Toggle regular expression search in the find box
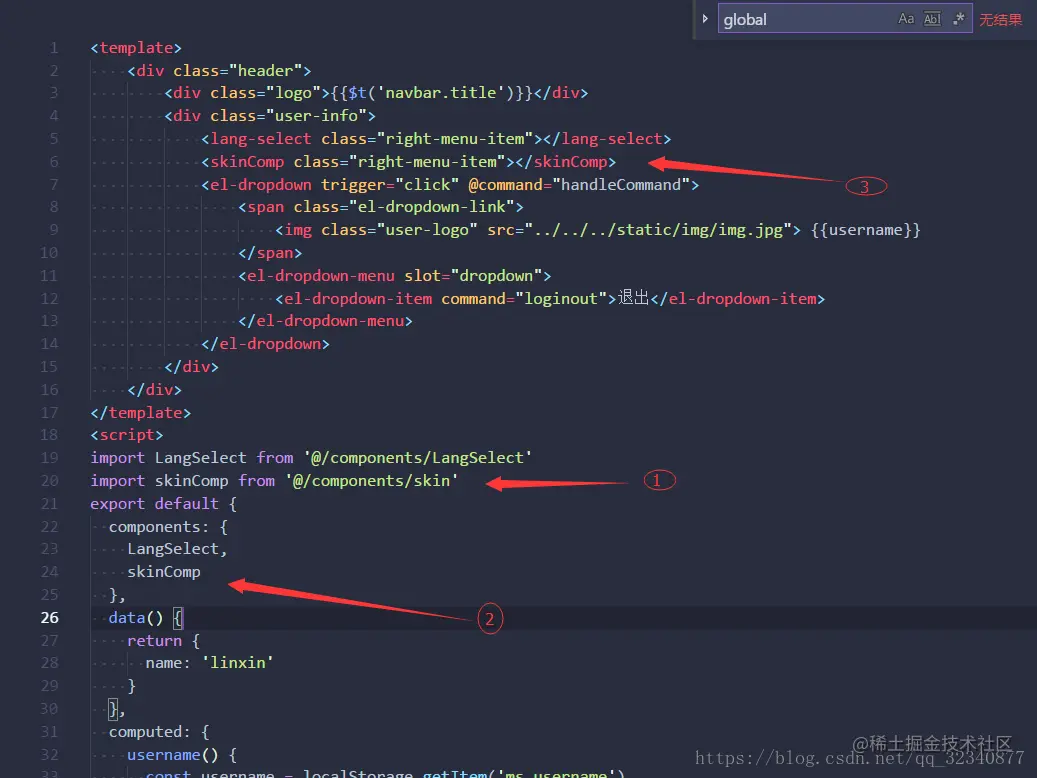The height and width of the screenshot is (778, 1037). [958, 19]
